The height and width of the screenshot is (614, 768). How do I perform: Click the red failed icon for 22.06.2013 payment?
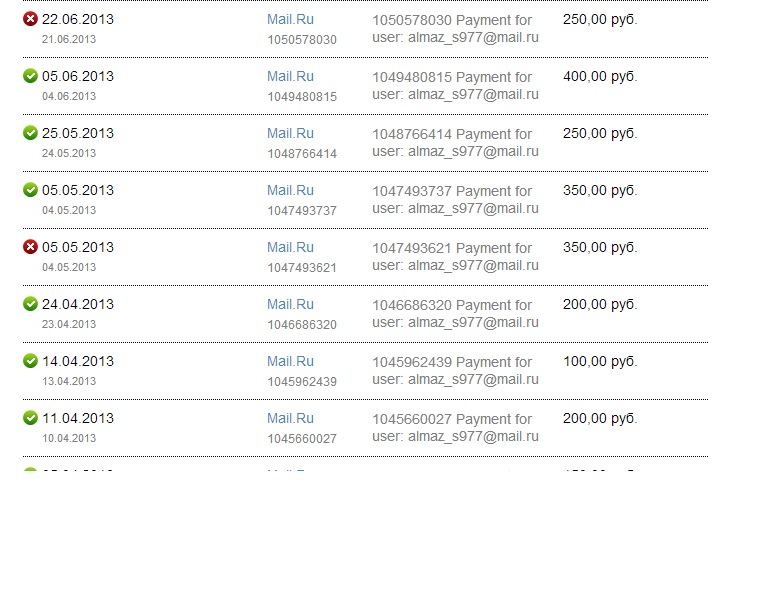click(30, 19)
